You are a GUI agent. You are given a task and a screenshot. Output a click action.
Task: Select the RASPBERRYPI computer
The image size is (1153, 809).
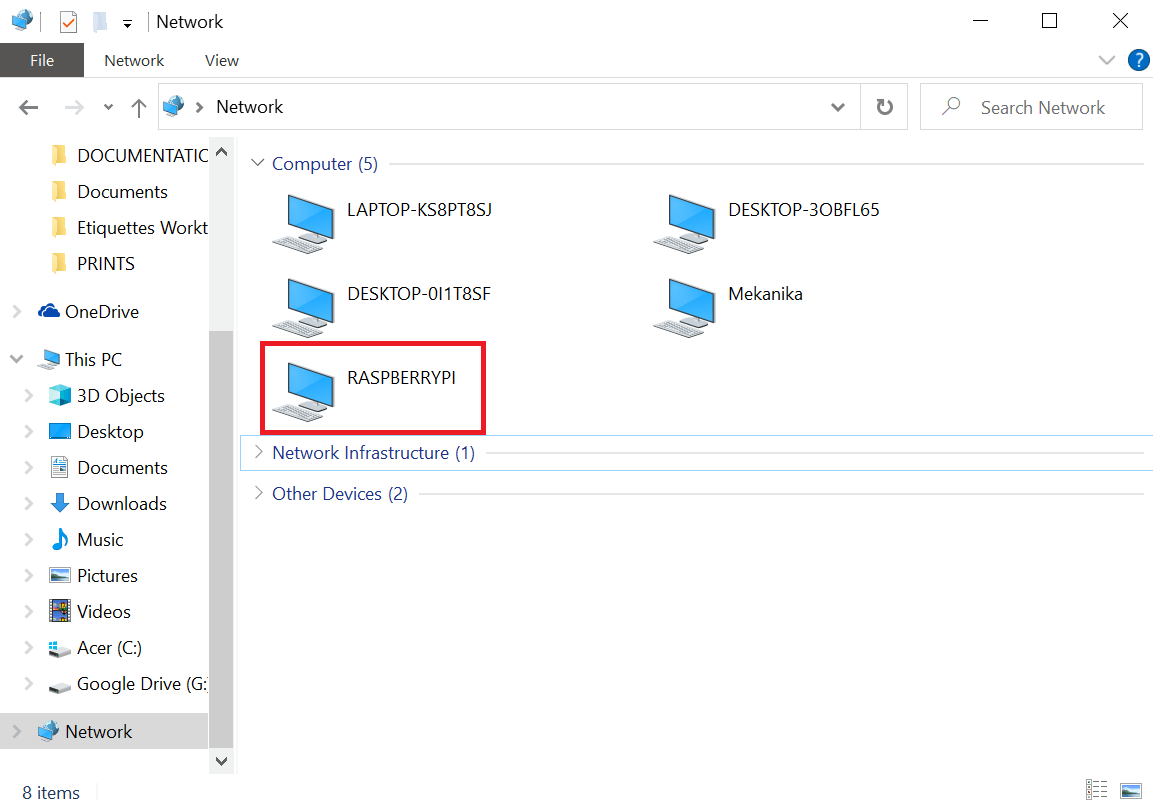click(365, 391)
